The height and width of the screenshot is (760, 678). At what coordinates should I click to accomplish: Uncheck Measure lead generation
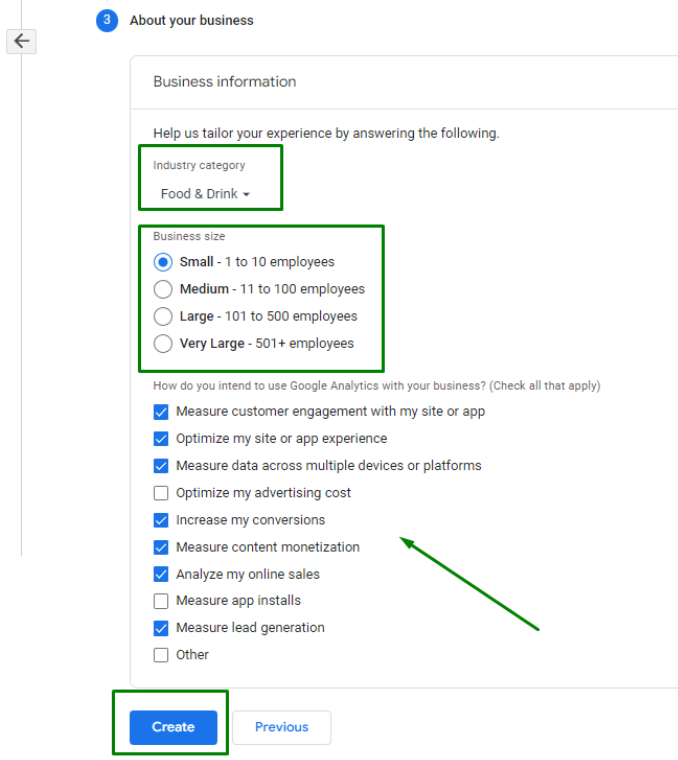[161, 628]
